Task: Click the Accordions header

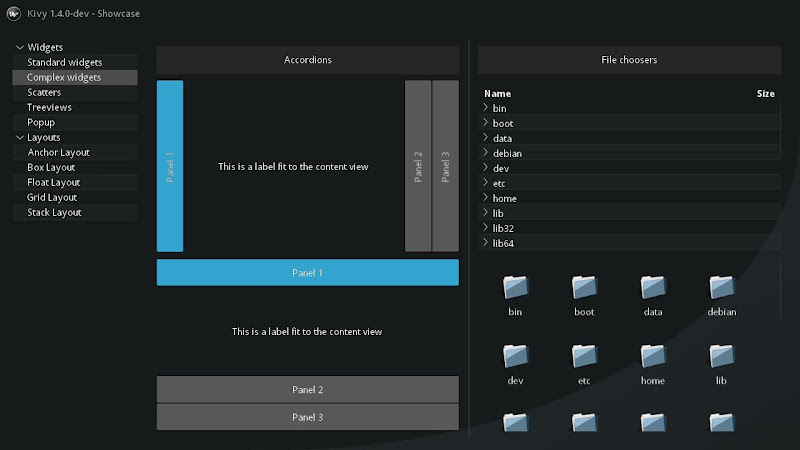Action: (308, 60)
